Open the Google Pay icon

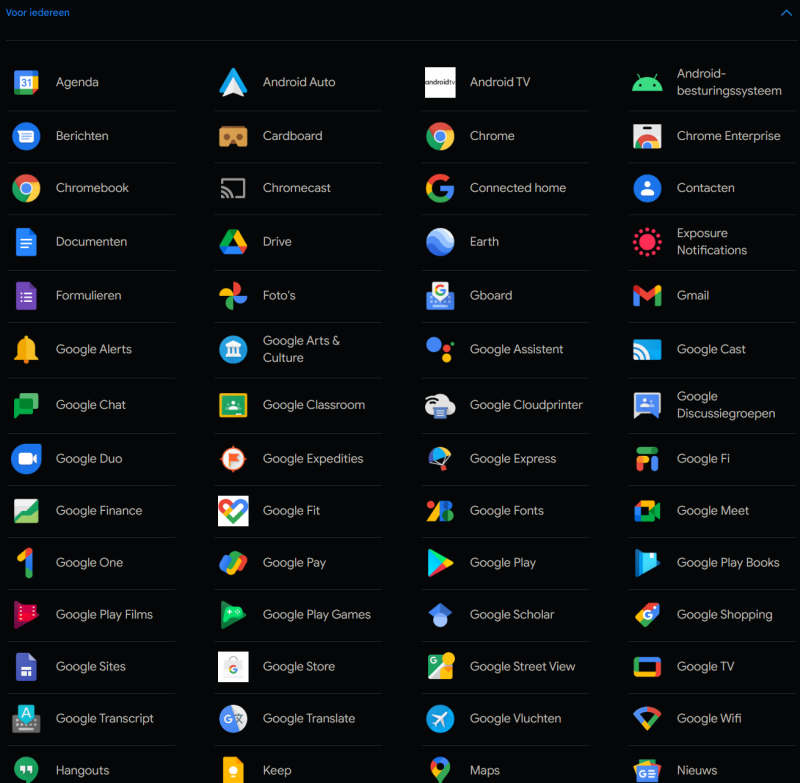(233, 563)
